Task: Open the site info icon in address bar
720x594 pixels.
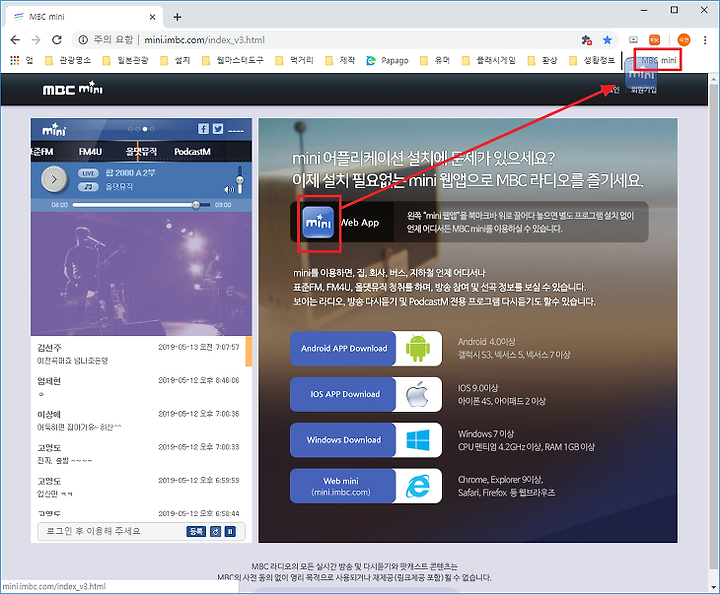Action: (83, 40)
